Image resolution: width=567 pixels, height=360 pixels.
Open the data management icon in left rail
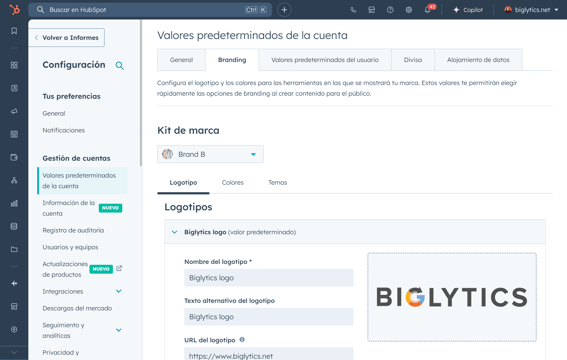click(x=14, y=227)
